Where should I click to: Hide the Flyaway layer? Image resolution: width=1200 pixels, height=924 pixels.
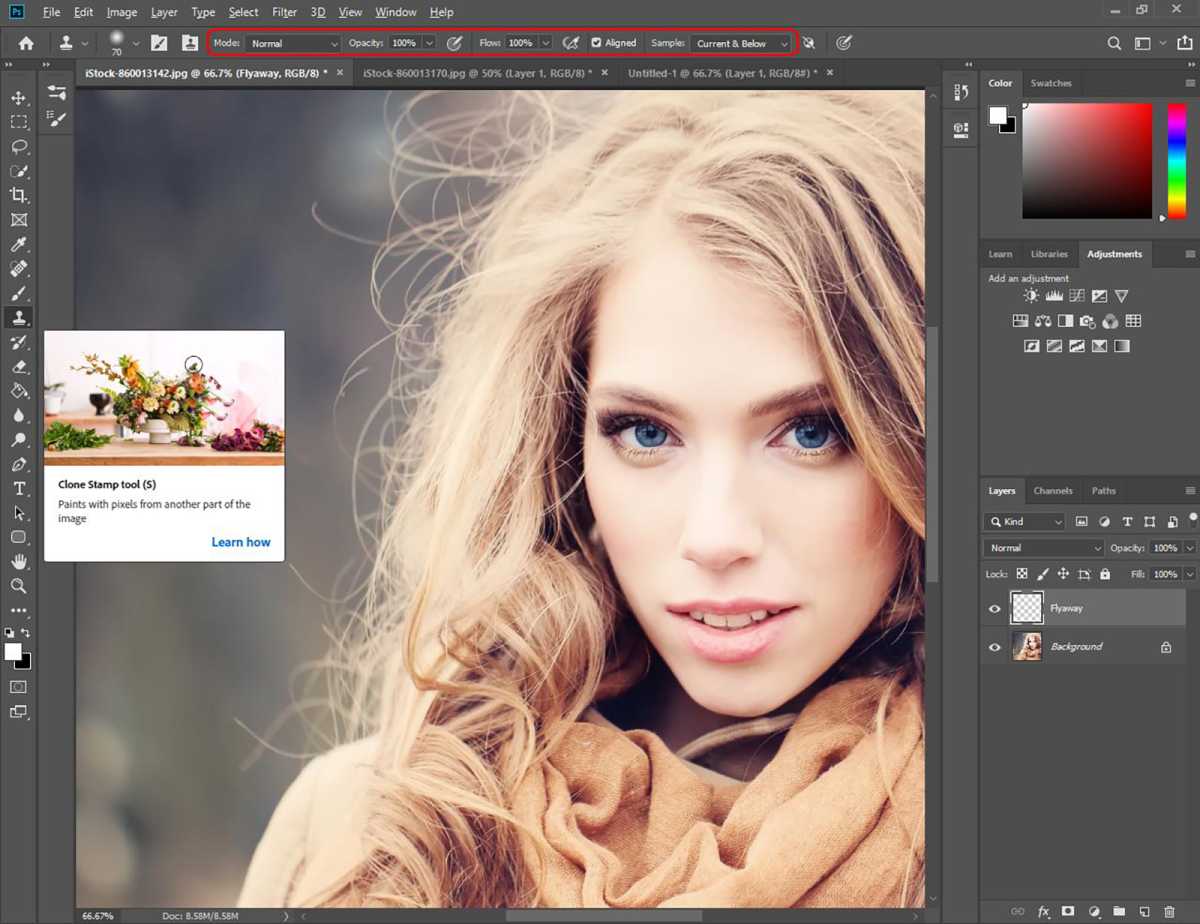[994, 608]
